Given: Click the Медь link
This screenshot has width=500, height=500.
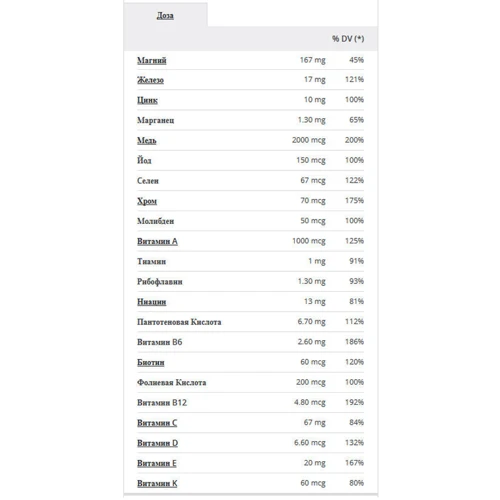Looking at the screenshot, I should click(147, 140).
